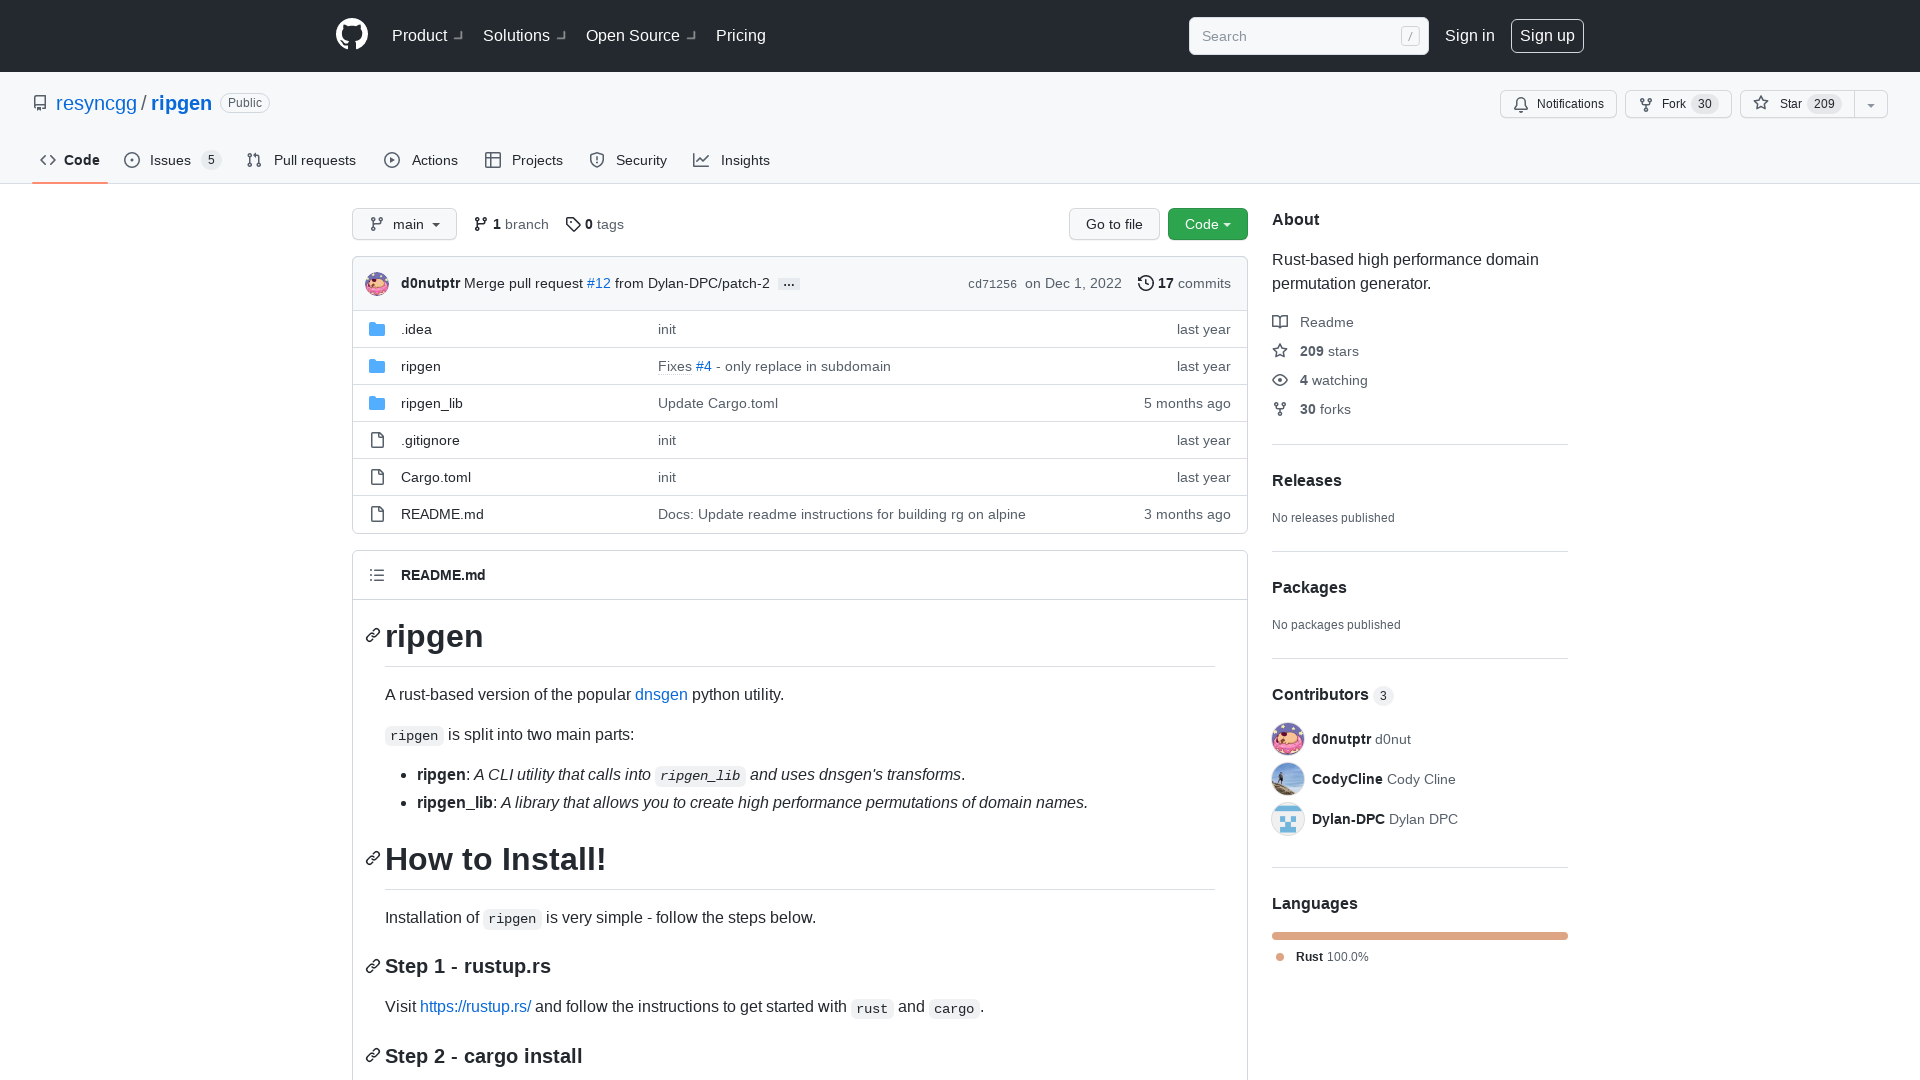Open the GitHub homepage logo
The image size is (1920, 1080).
click(x=352, y=35)
